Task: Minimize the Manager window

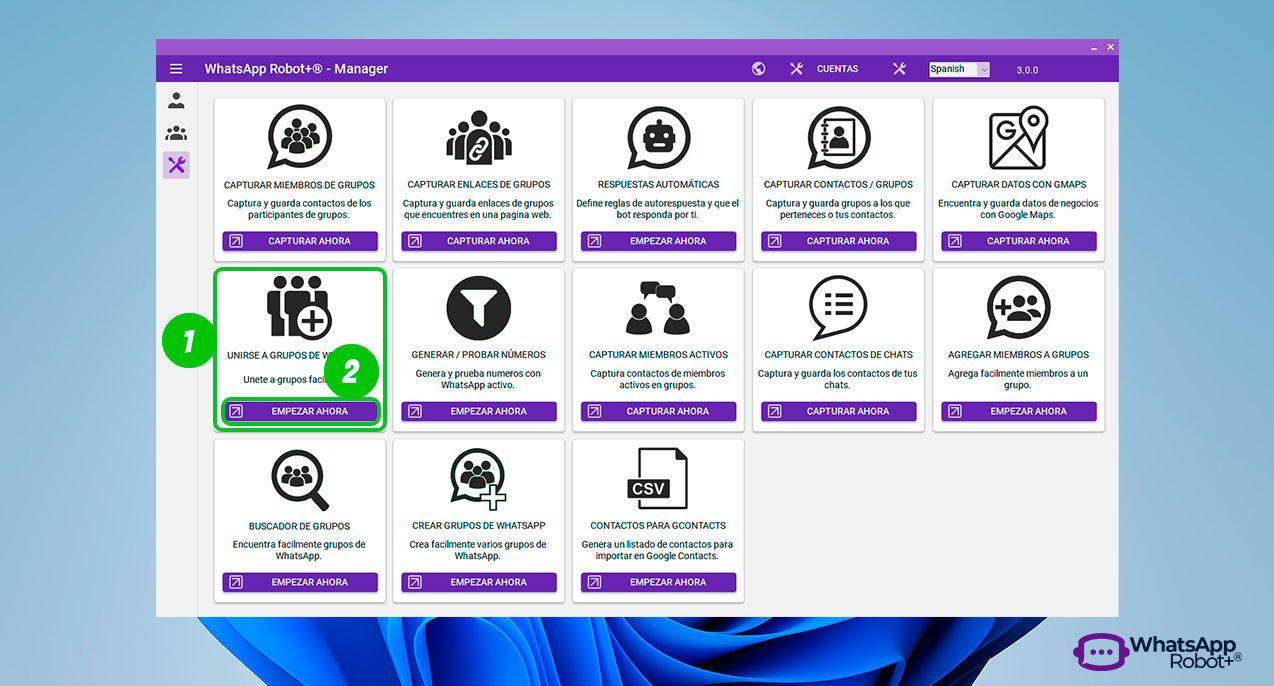Action: click(x=1094, y=47)
